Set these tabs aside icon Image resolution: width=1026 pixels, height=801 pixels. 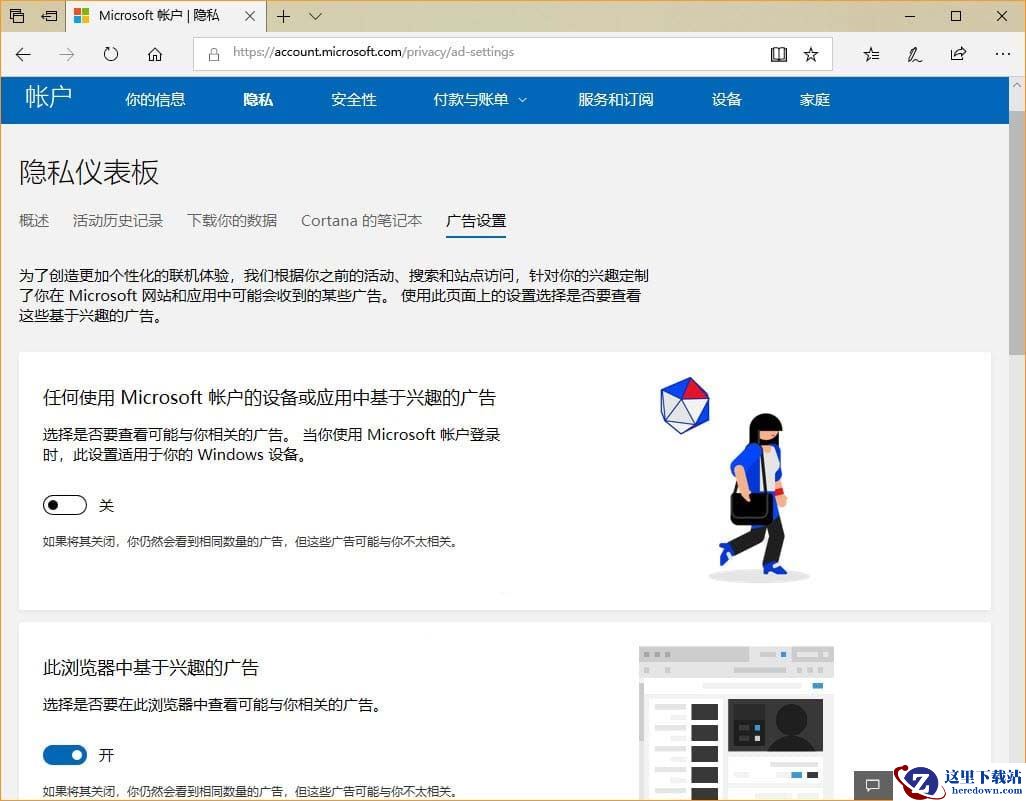49,16
